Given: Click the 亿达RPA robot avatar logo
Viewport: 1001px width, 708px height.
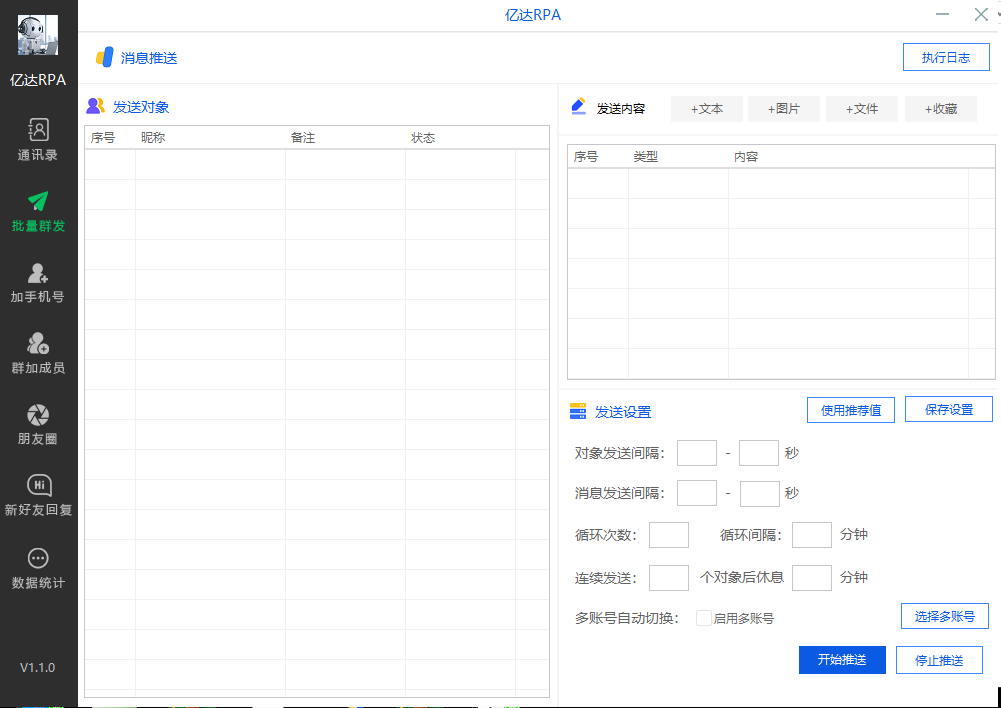Looking at the screenshot, I should point(38,36).
